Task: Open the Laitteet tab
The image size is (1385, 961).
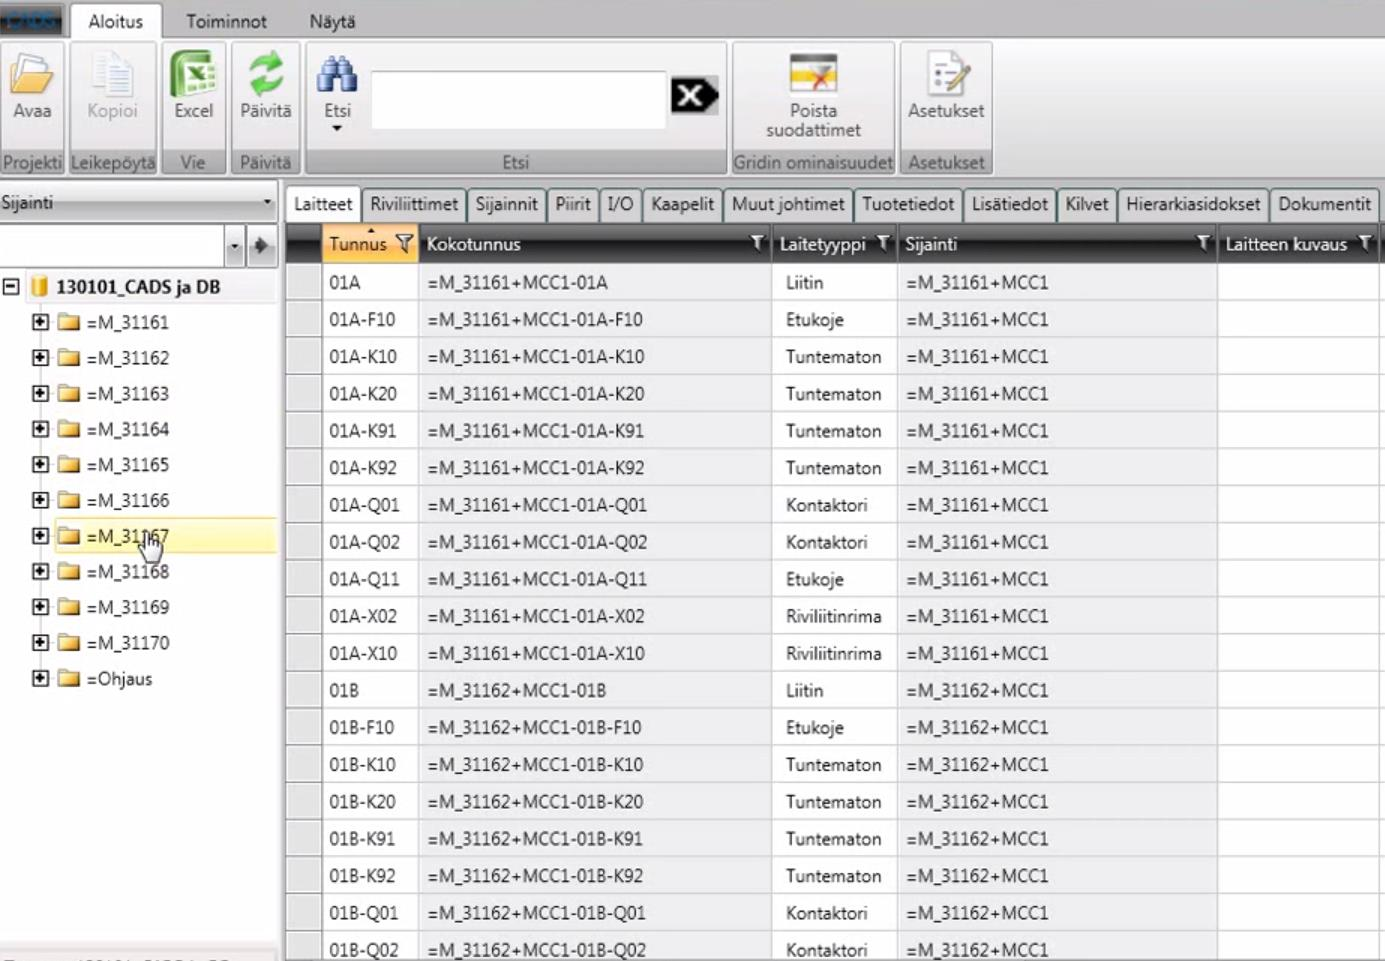Action: pos(323,204)
